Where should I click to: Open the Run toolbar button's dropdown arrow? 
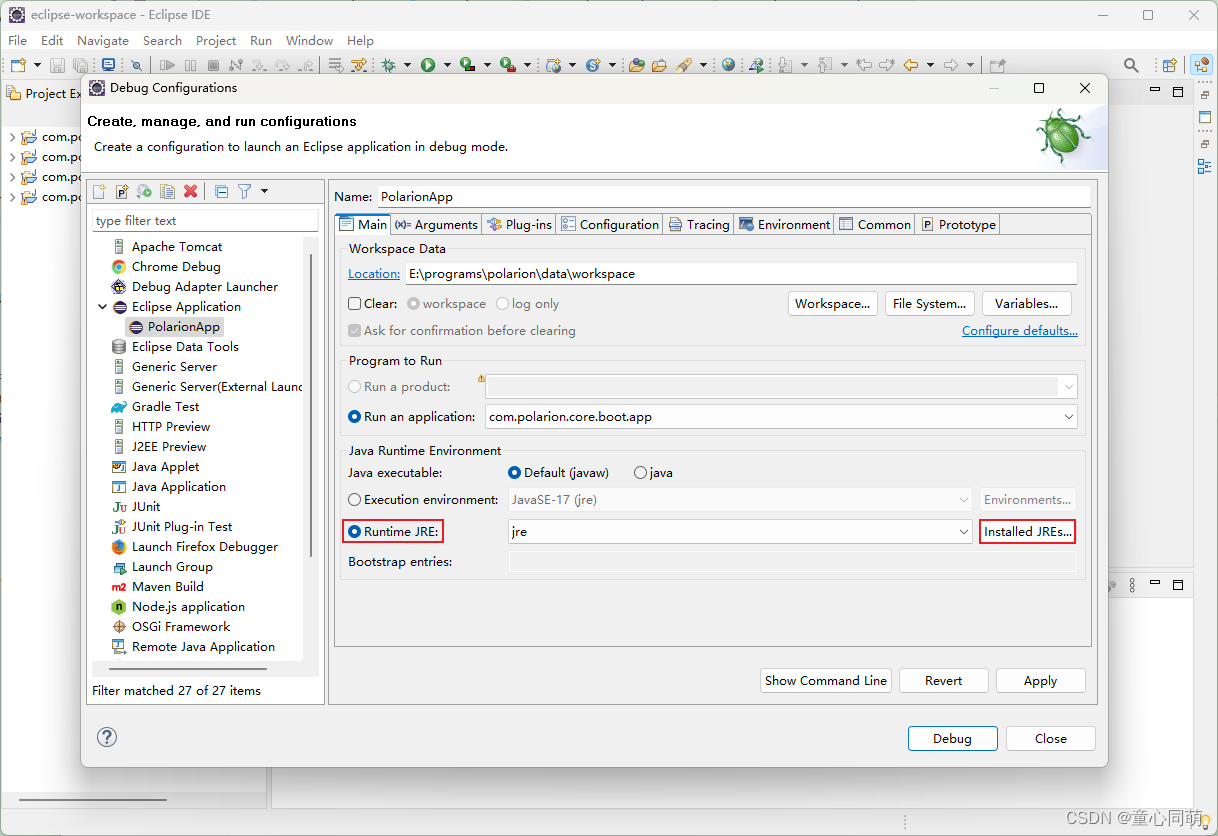coord(447,65)
